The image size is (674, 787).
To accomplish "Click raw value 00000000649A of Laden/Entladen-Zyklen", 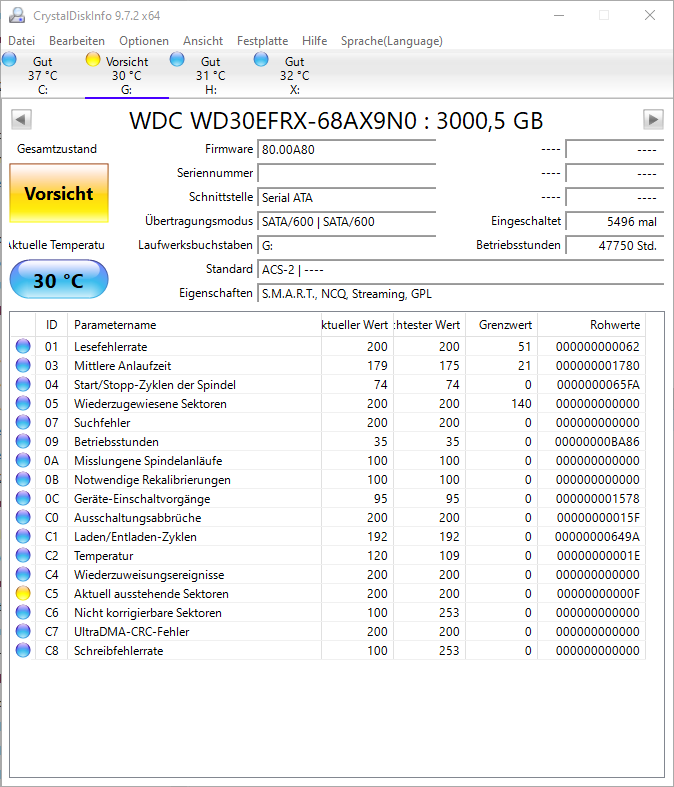I will coord(597,537).
